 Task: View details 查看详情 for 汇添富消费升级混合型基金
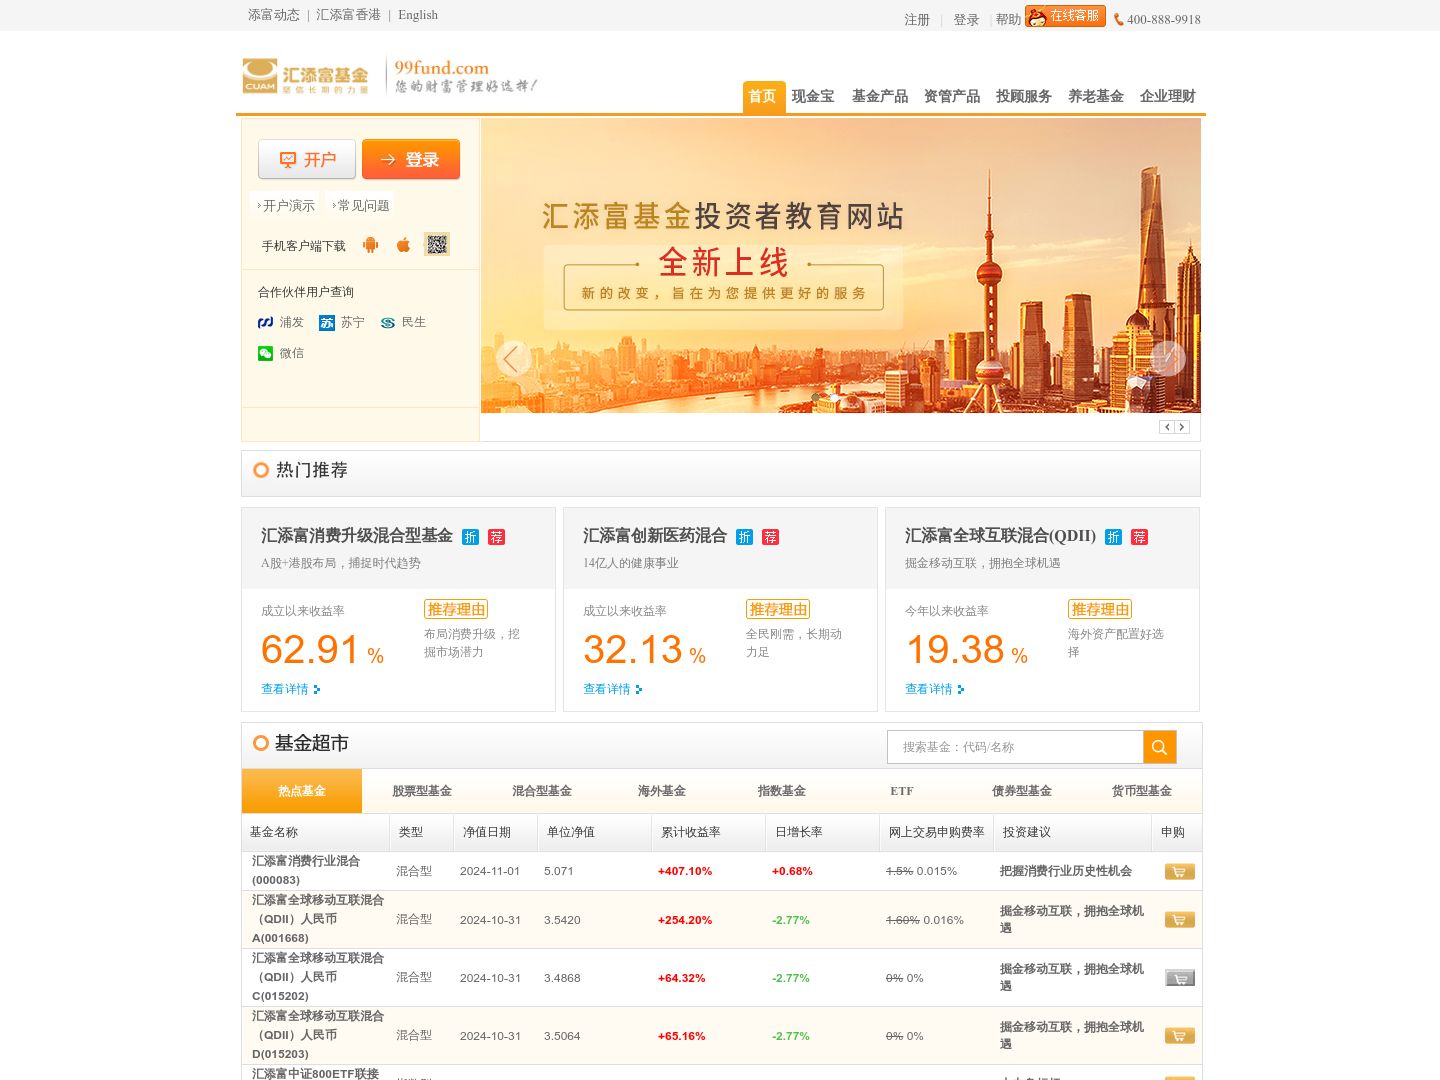[x=291, y=689]
